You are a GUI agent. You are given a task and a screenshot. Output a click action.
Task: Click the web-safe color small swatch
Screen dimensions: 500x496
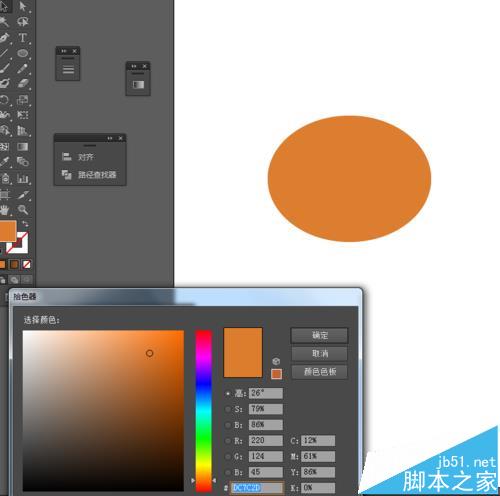tap(276, 374)
